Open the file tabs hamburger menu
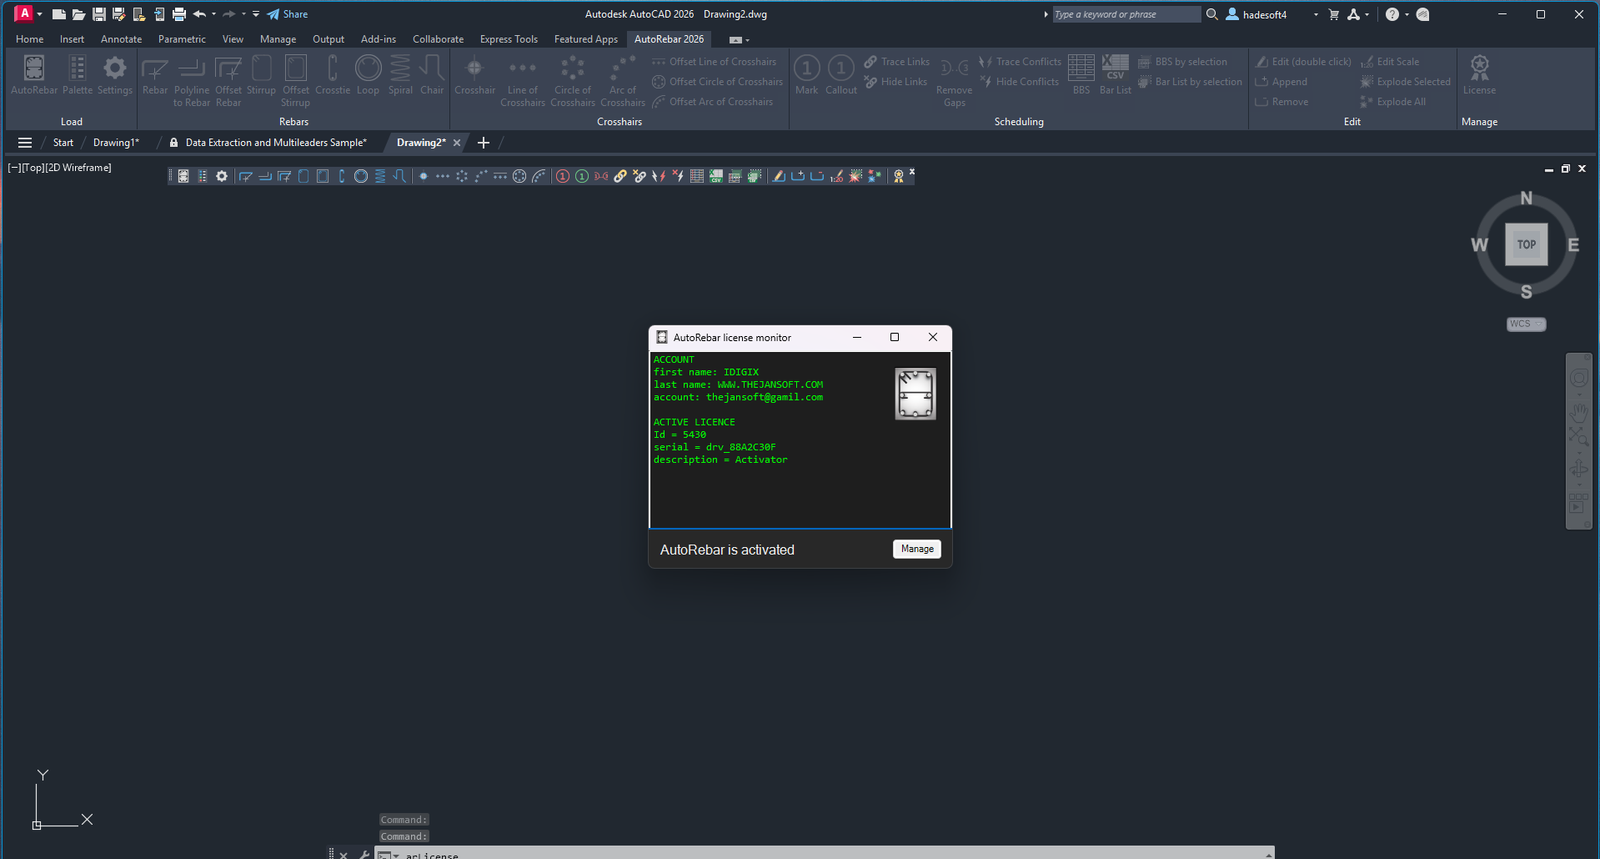Screen dimensions: 1600x859 pyautogui.click(x=25, y=143)
